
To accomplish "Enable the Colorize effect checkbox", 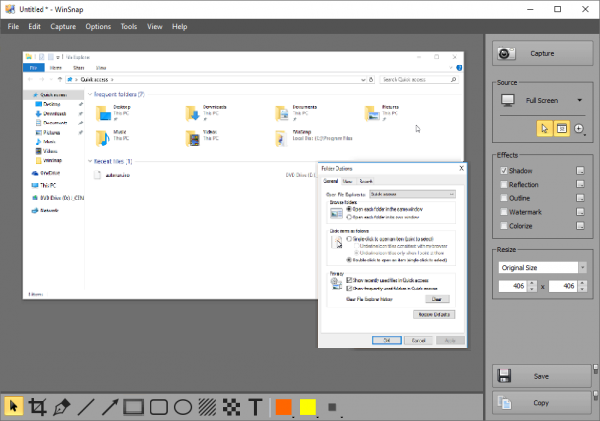I will click(x=504, y=226).
